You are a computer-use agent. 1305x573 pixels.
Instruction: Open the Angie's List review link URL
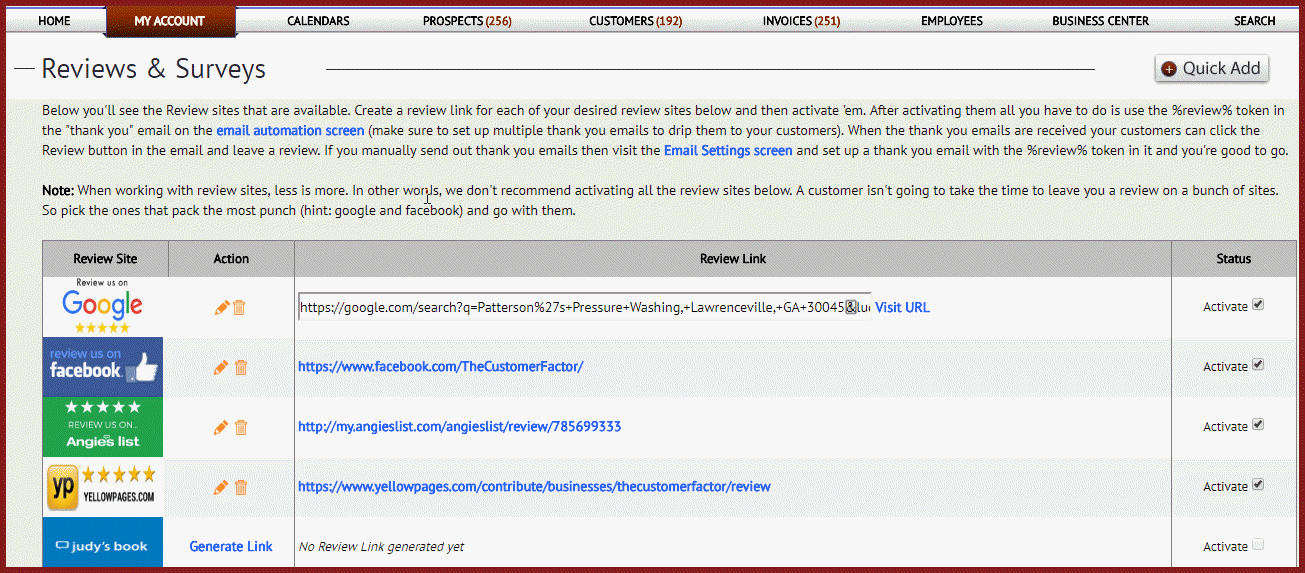(x=459, y=427)
